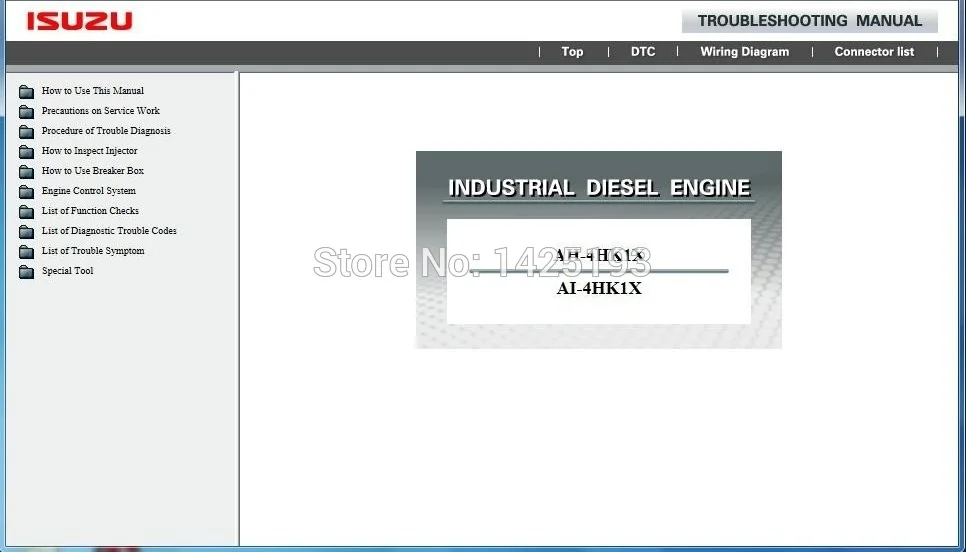The width and height of the screenshot is (966, 552).
Task: Open the folder icon beside How to Use This Manual
Action: click(26, 92)
